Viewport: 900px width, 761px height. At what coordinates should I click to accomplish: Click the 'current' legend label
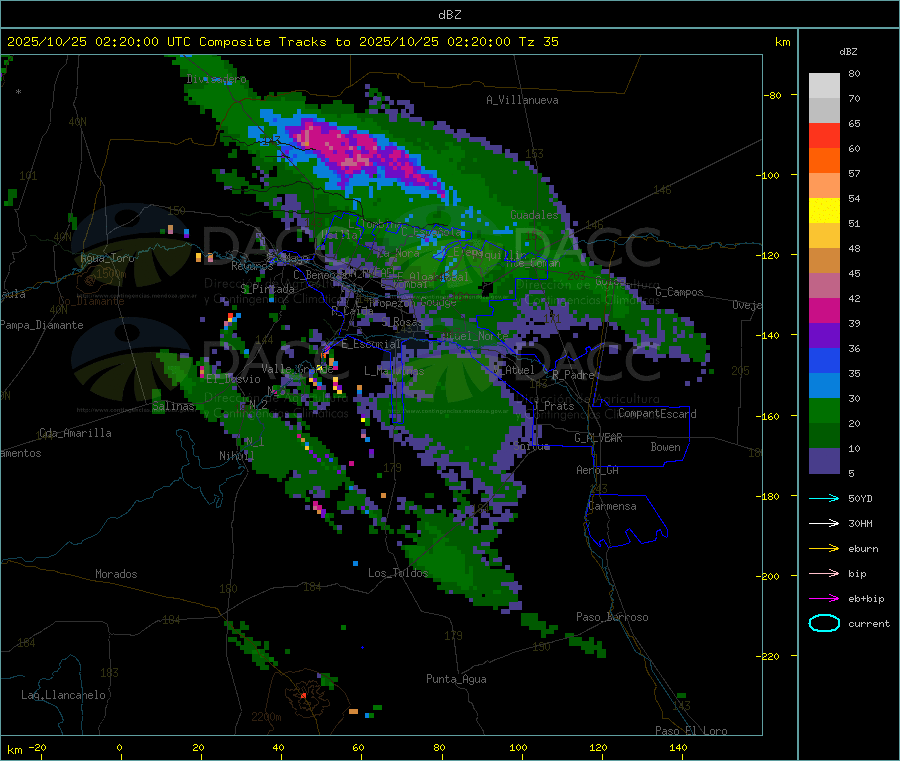[869, 623]
